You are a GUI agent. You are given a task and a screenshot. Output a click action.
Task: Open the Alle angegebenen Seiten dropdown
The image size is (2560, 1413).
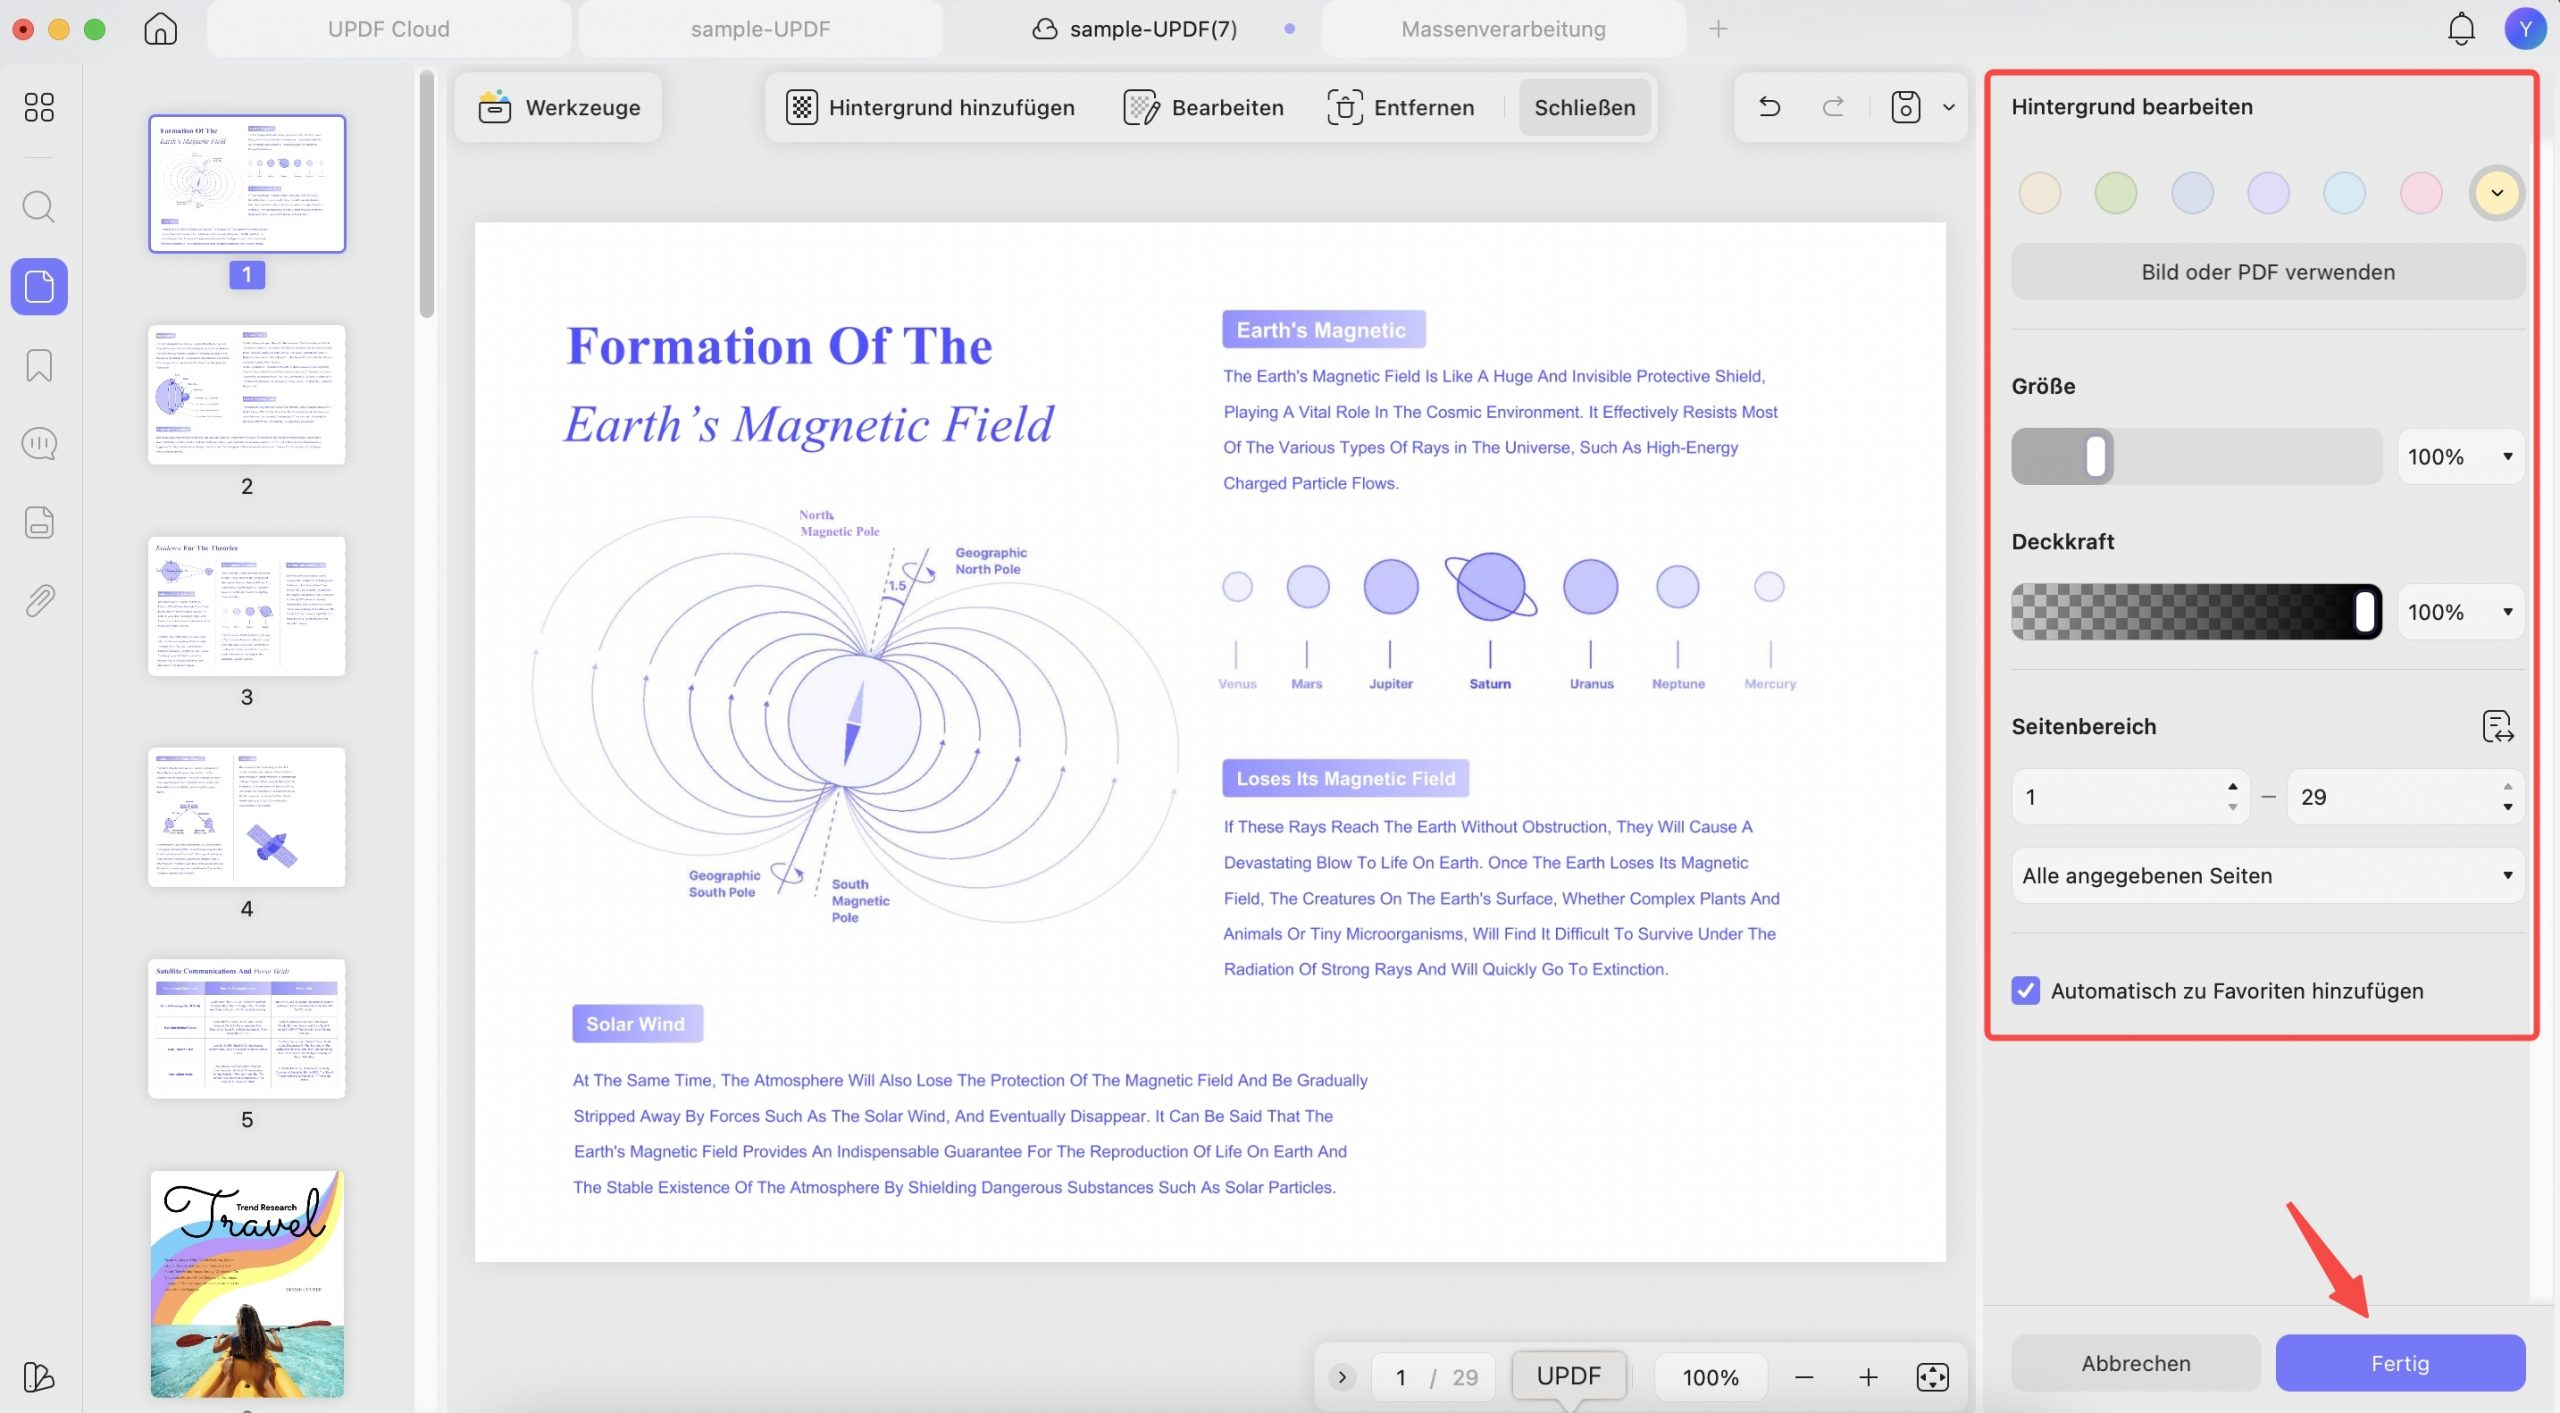click(x=2268, y=876)
